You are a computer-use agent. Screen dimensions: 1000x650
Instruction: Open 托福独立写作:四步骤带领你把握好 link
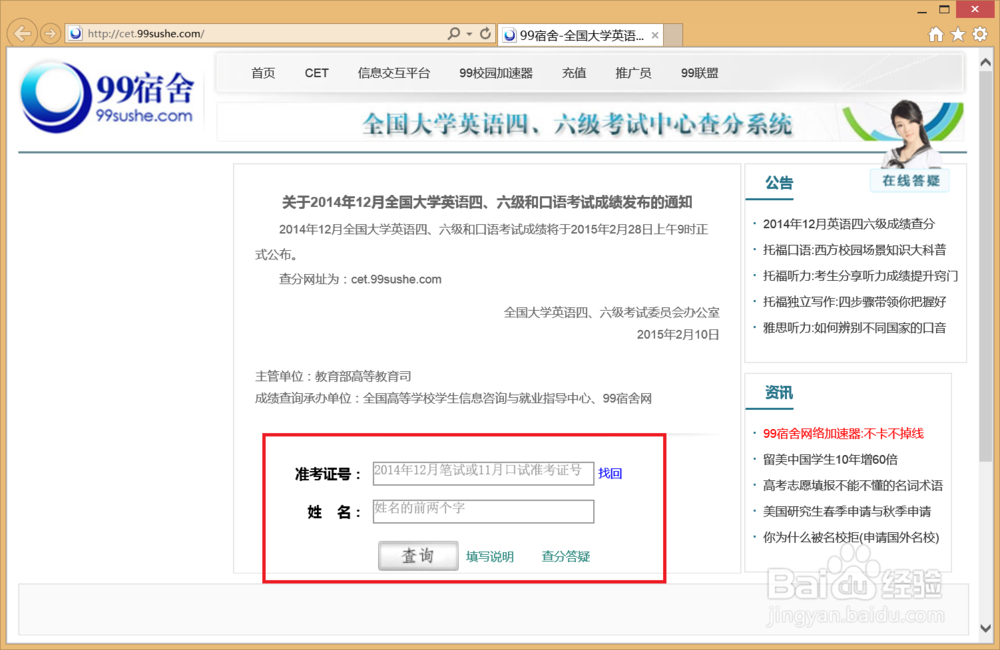tap(854, 302)
